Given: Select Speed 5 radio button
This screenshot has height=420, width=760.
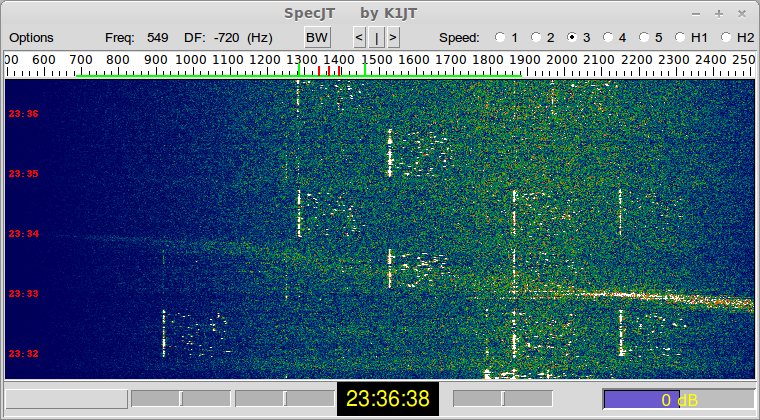Looking at the screenshot, I should 644,37.
